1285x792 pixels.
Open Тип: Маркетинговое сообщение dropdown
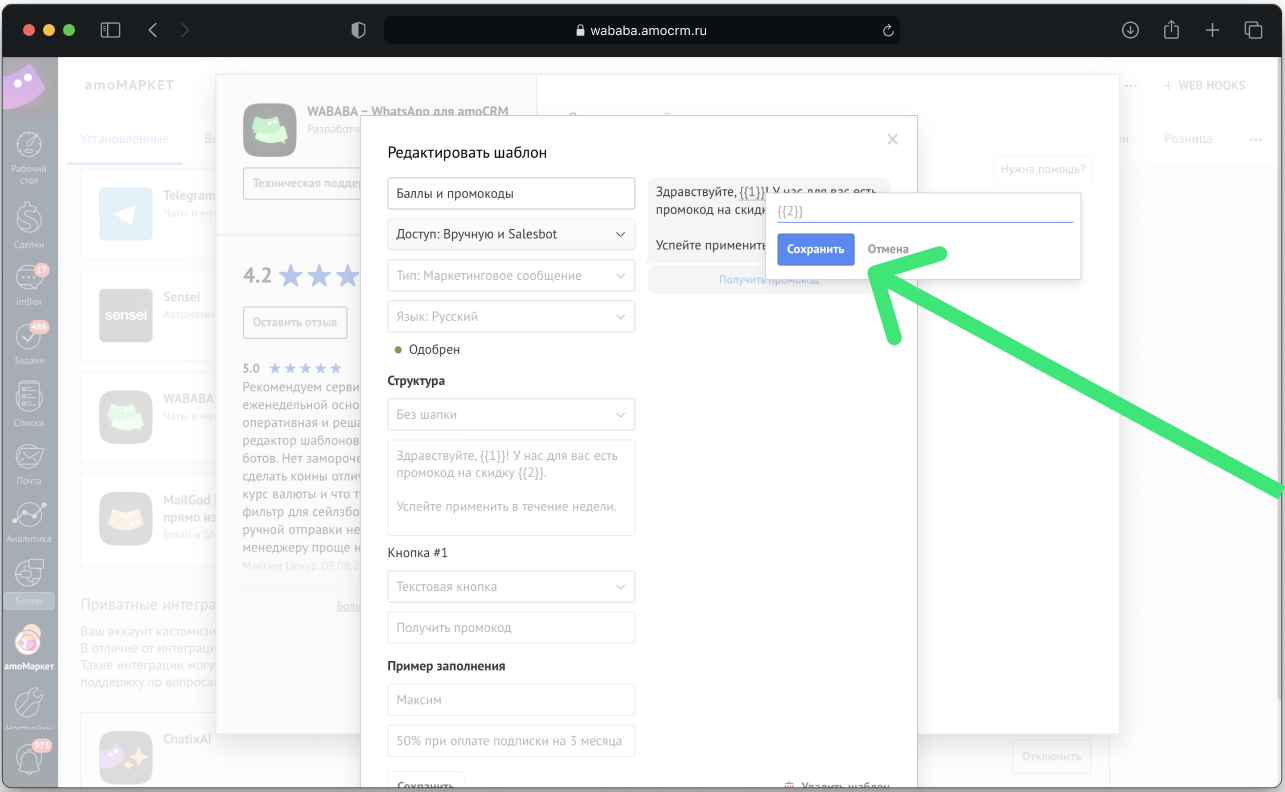pos(511,275)
